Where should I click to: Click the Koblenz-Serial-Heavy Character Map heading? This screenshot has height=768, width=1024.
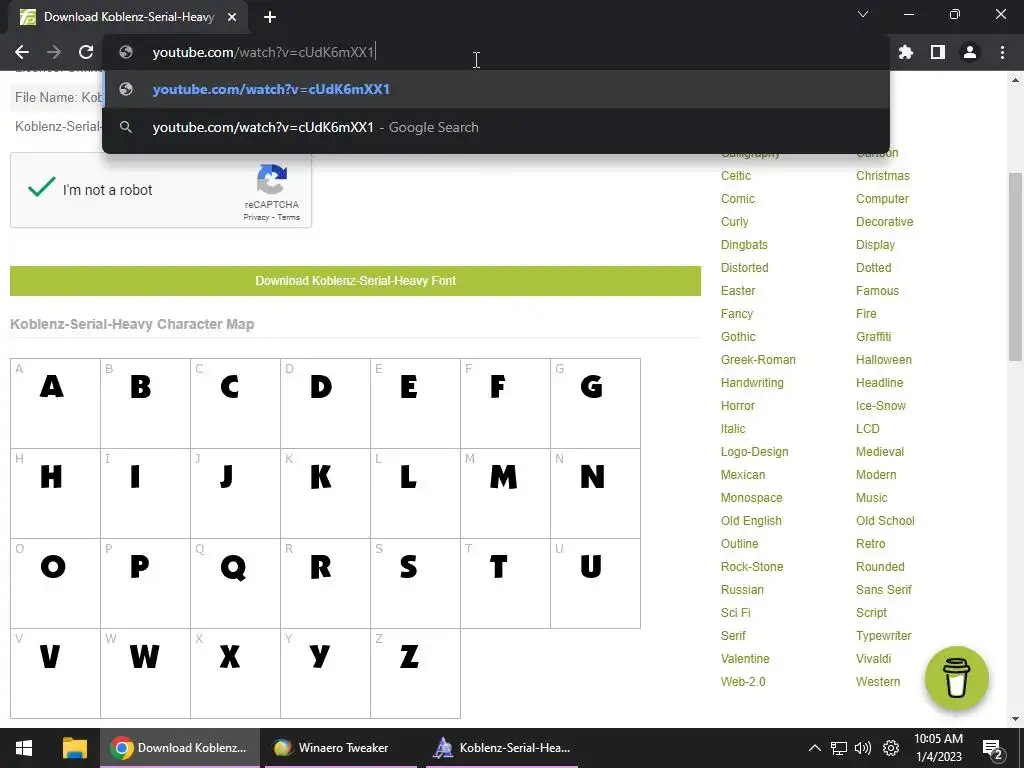click(132, 325)
